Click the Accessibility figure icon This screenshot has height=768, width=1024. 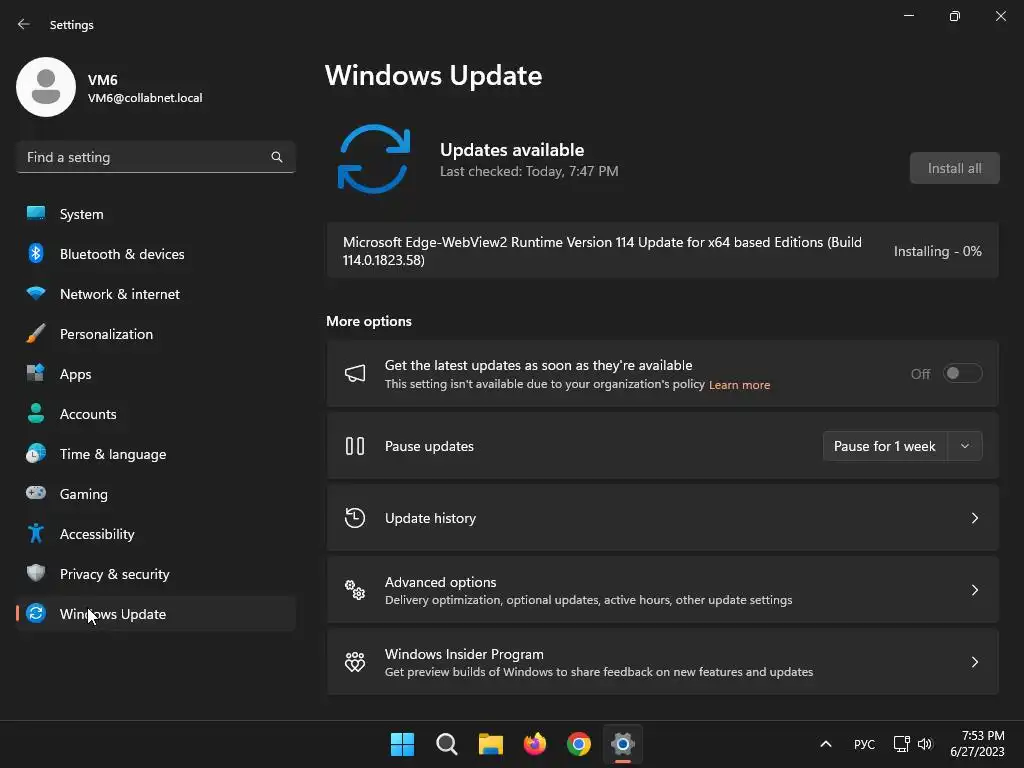[x=36, y=534]
